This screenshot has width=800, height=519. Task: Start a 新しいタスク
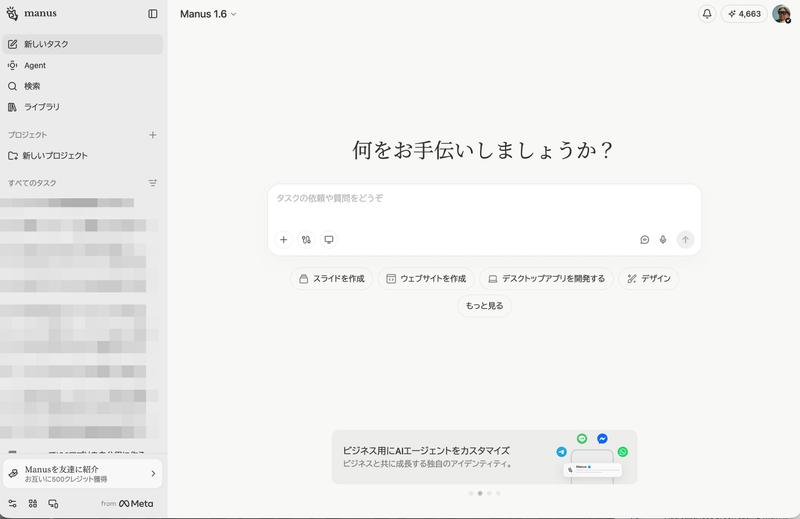[82, 44]
